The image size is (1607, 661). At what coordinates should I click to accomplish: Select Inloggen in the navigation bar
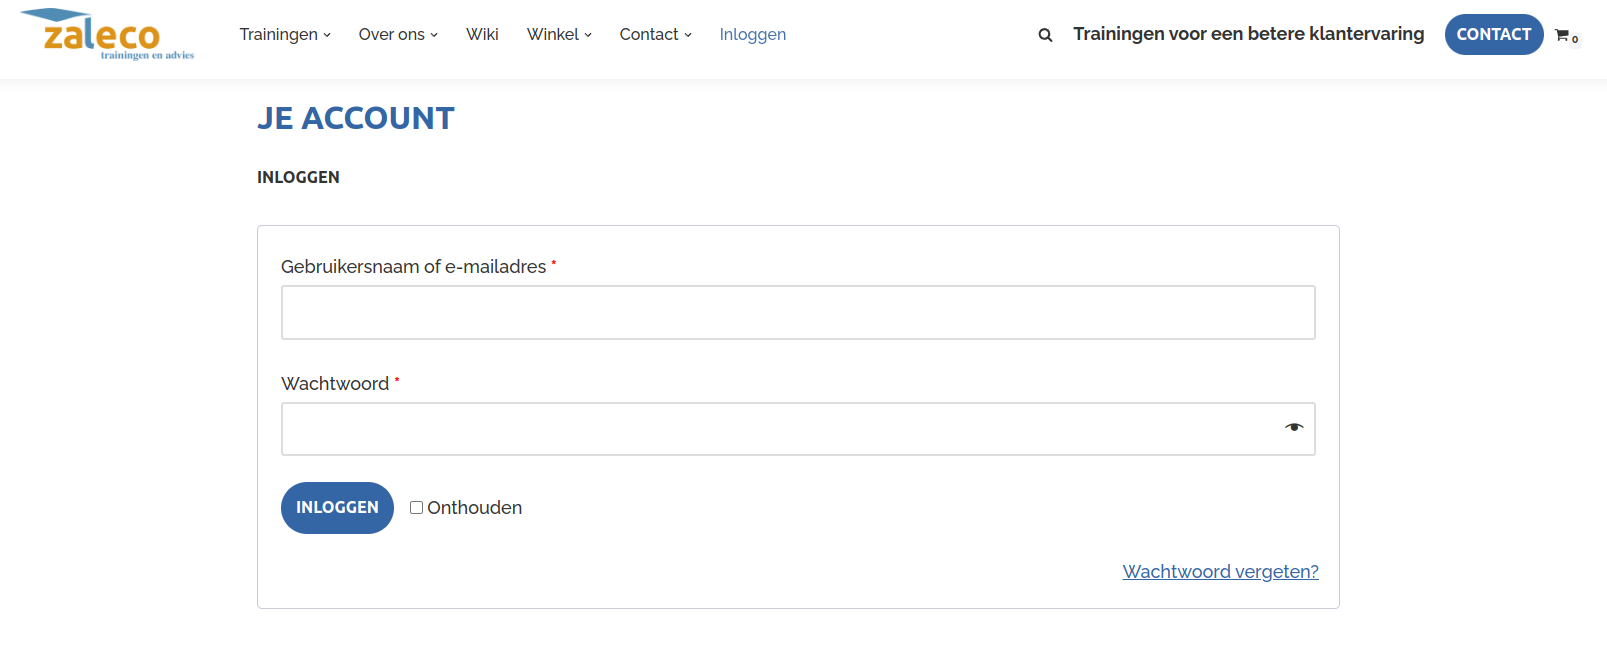(x=752, y=35)
